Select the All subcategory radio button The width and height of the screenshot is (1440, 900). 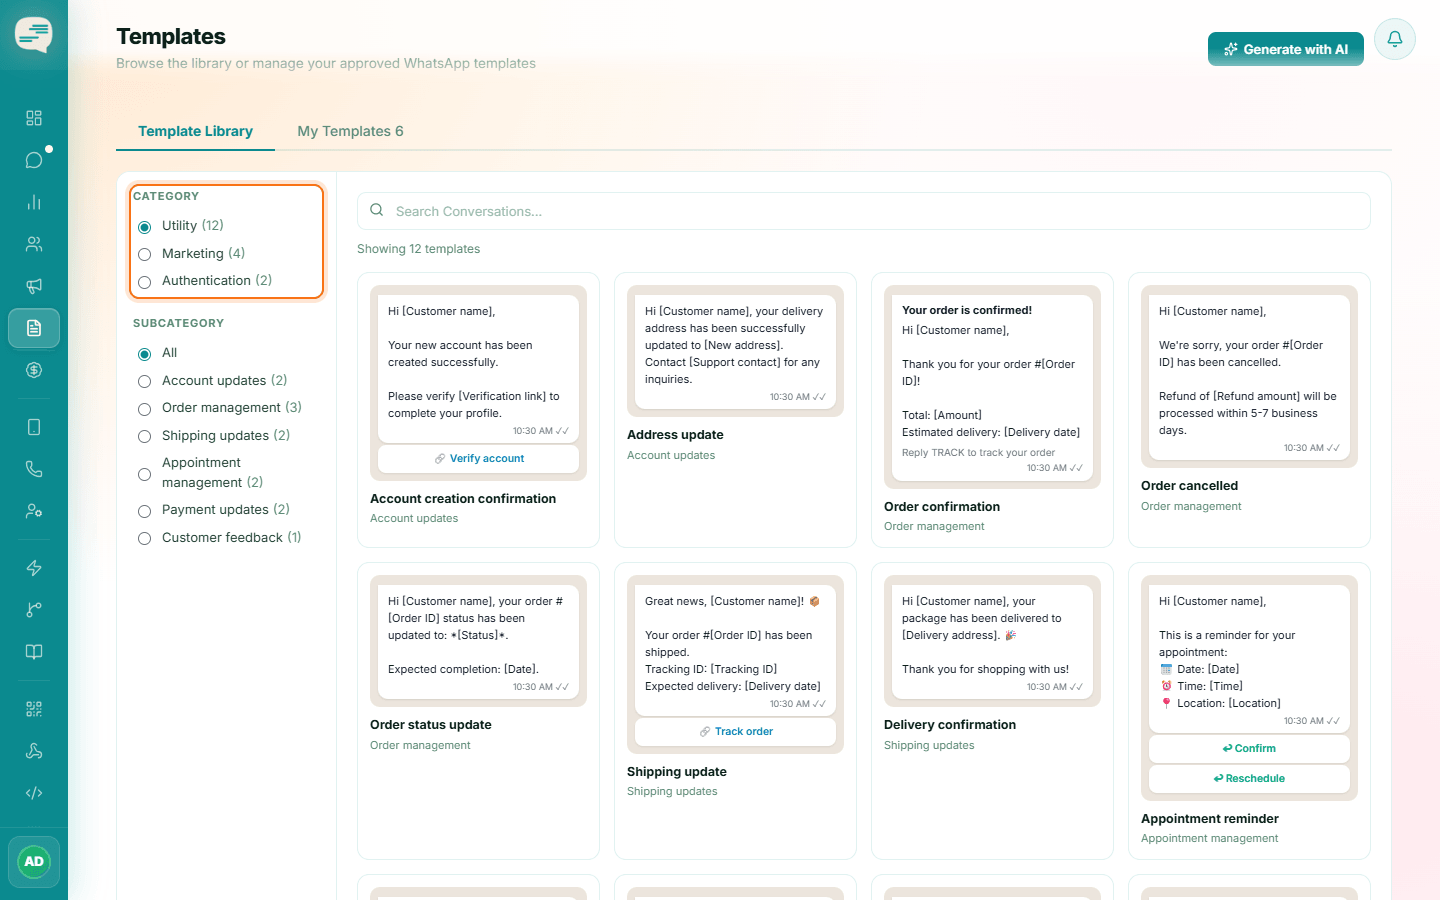click(x=144, y=354)
